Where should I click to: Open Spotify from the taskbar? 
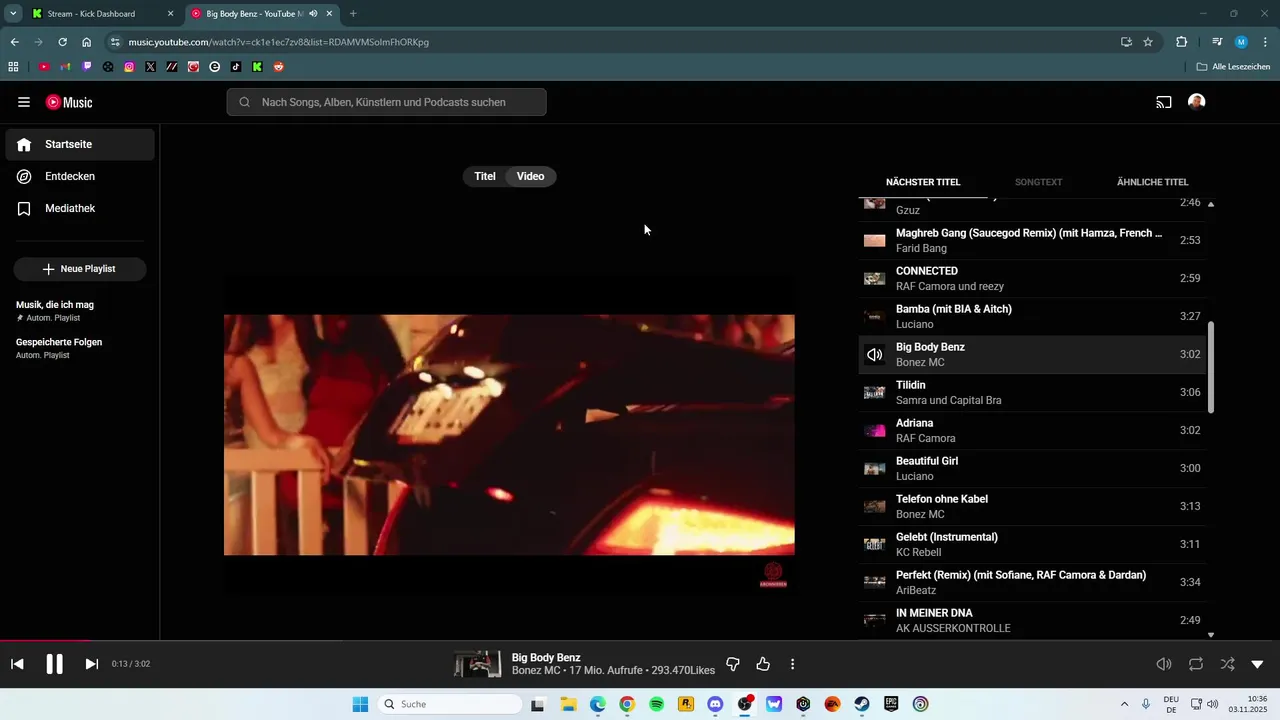click(656, 704)
